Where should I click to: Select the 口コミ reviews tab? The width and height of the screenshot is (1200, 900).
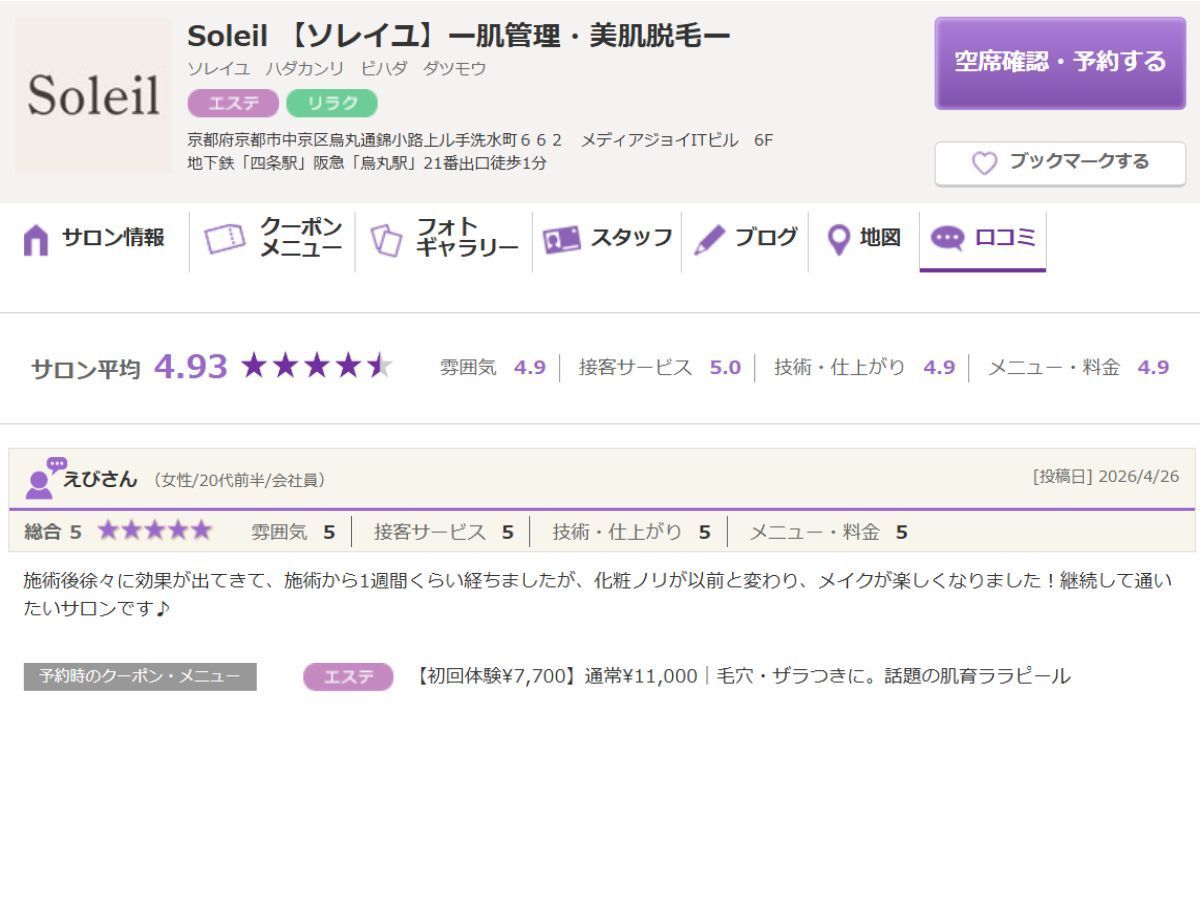point(983,240)
